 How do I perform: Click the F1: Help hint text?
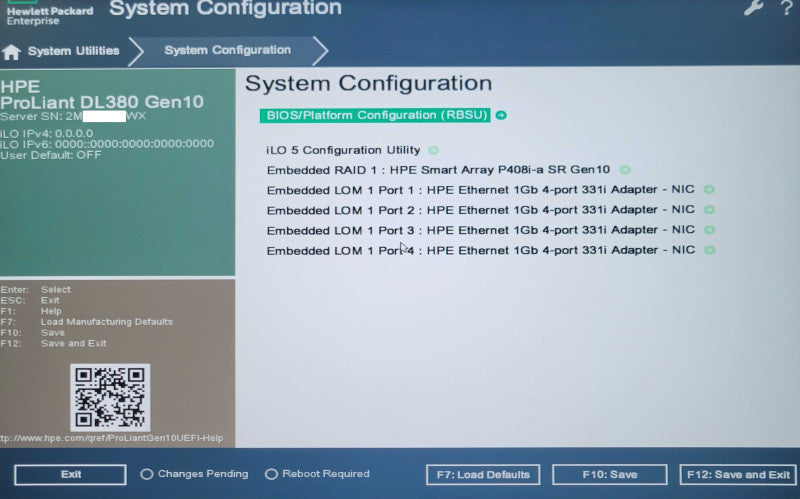tap(31, 311)
